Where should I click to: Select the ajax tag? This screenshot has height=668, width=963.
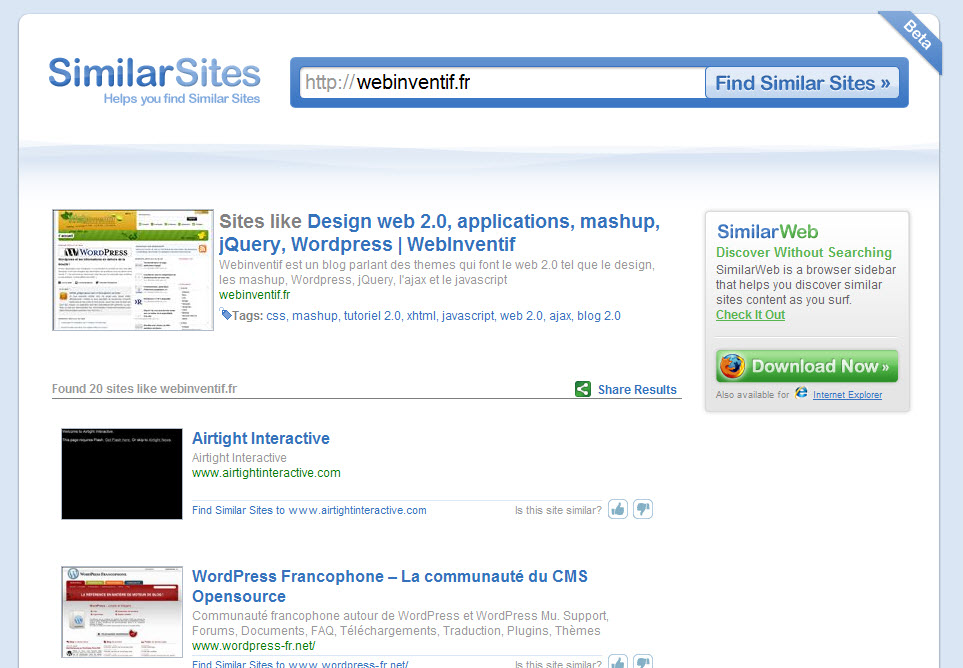click(x=560, y=316)
